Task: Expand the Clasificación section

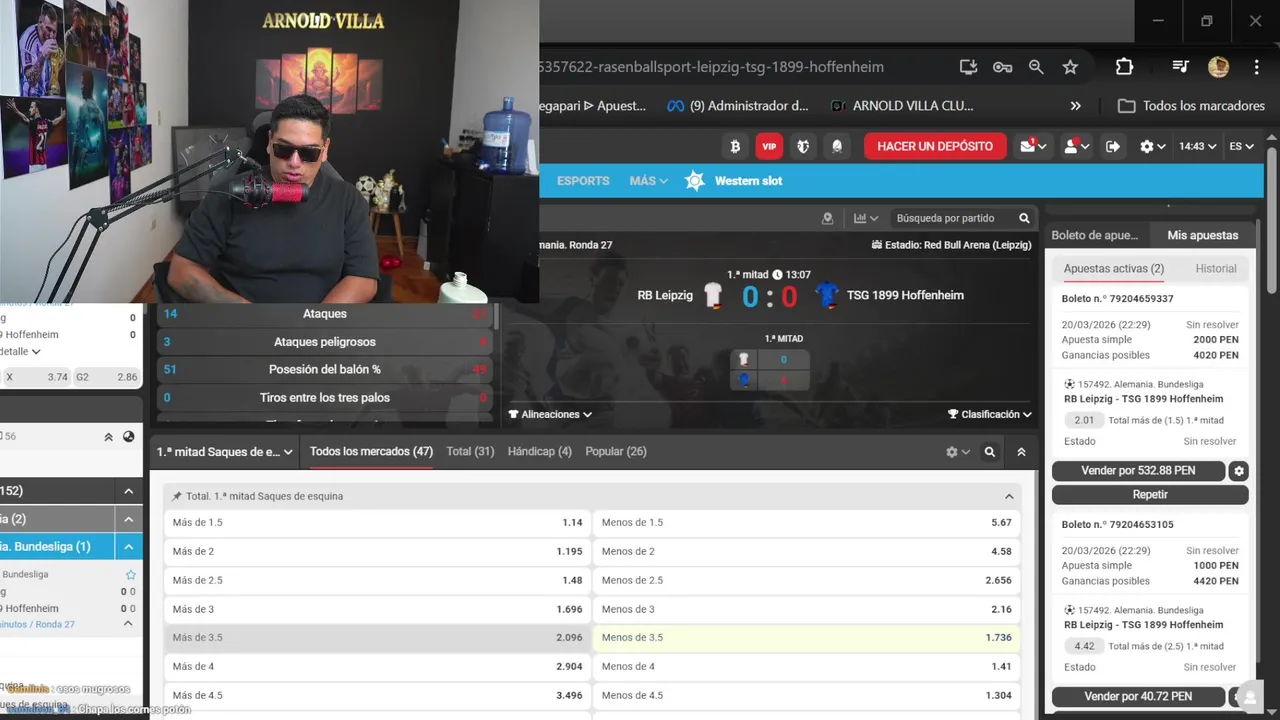Action: tap(990, 414)
